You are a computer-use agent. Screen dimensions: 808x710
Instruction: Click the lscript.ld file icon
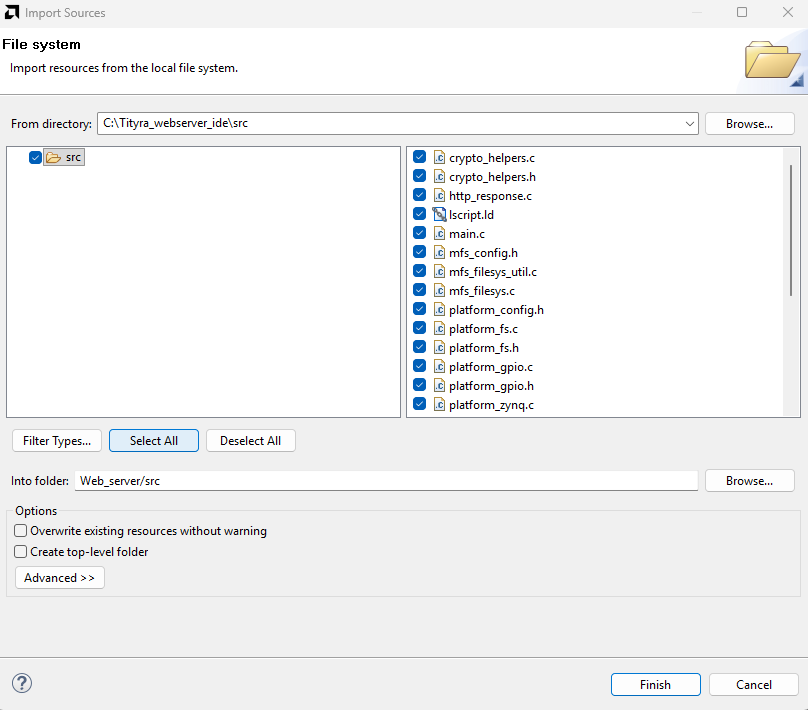pyautogui.click(x=439, y=215)
